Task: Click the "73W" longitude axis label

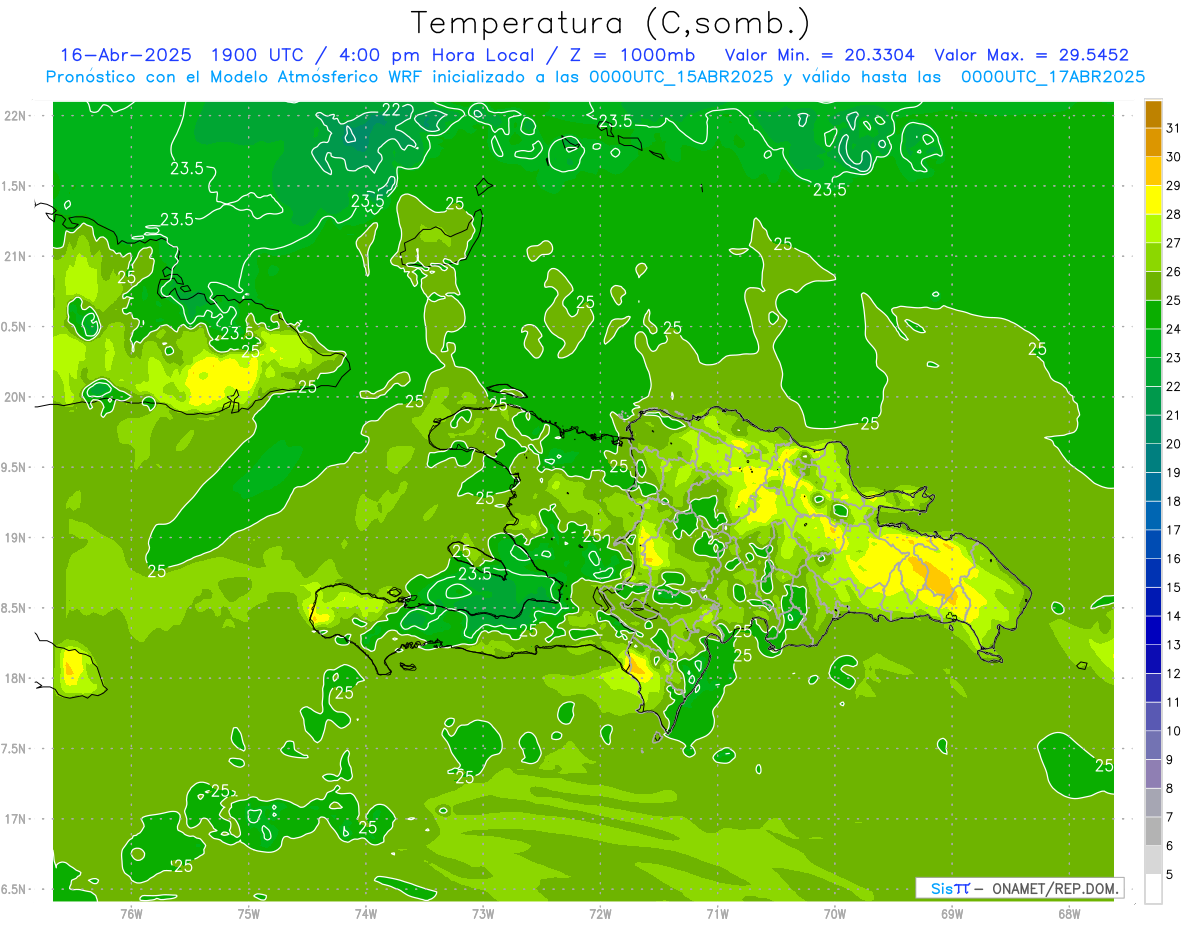Action: click(x=483, y=913)
